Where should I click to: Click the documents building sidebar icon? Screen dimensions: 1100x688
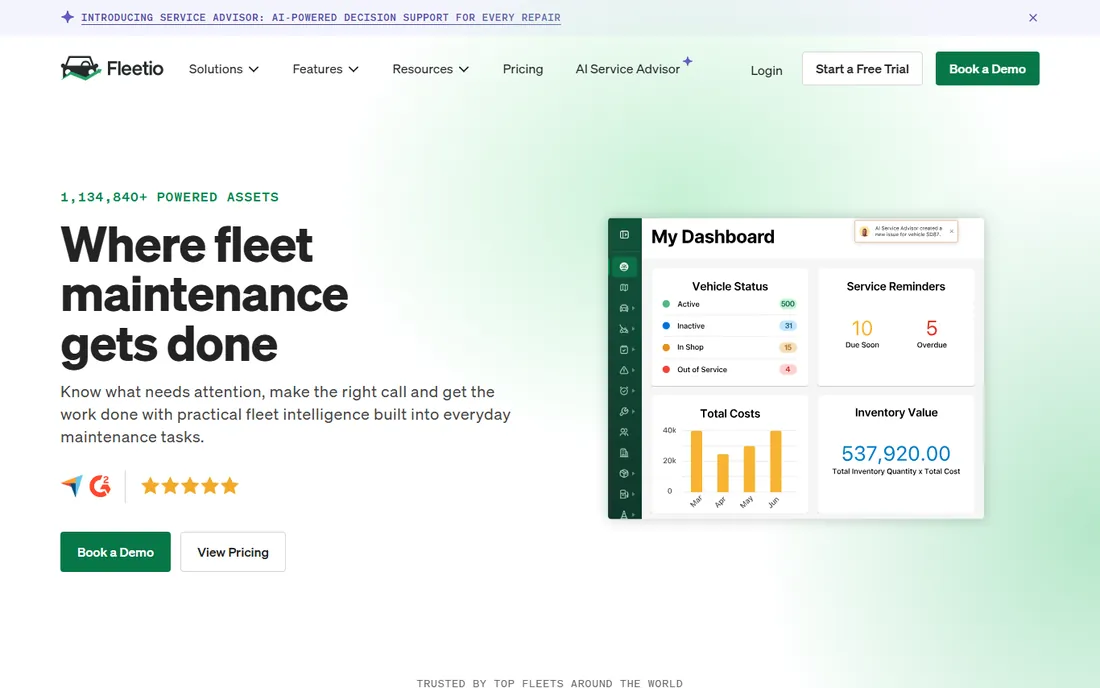pos(624,453)
